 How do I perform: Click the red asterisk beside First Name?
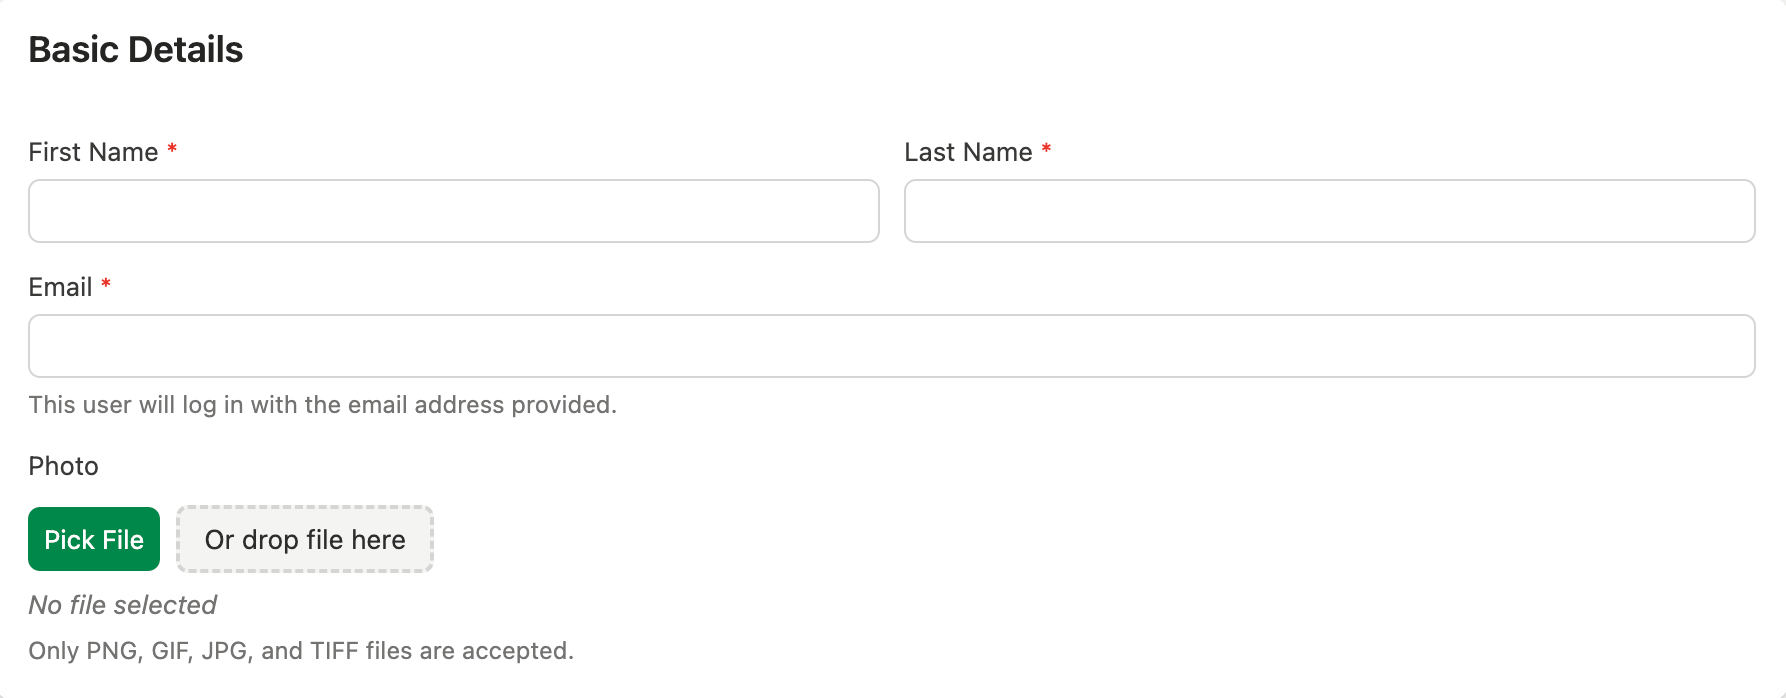(x=171, y=151)
